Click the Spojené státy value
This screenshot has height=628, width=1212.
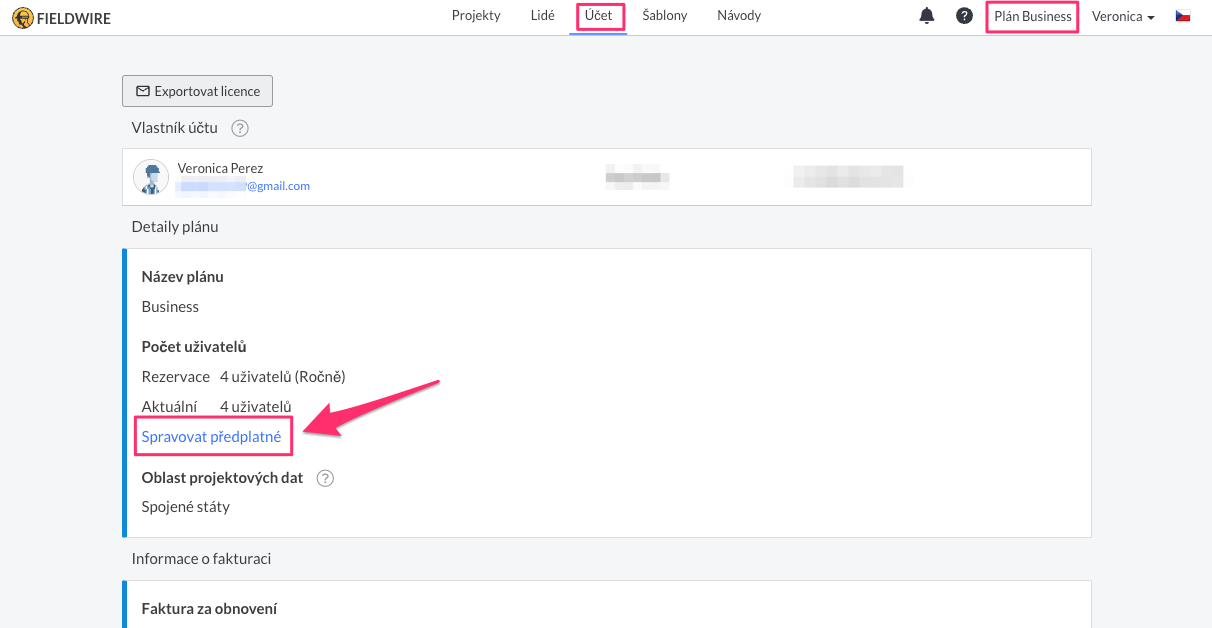pos(186,507)
